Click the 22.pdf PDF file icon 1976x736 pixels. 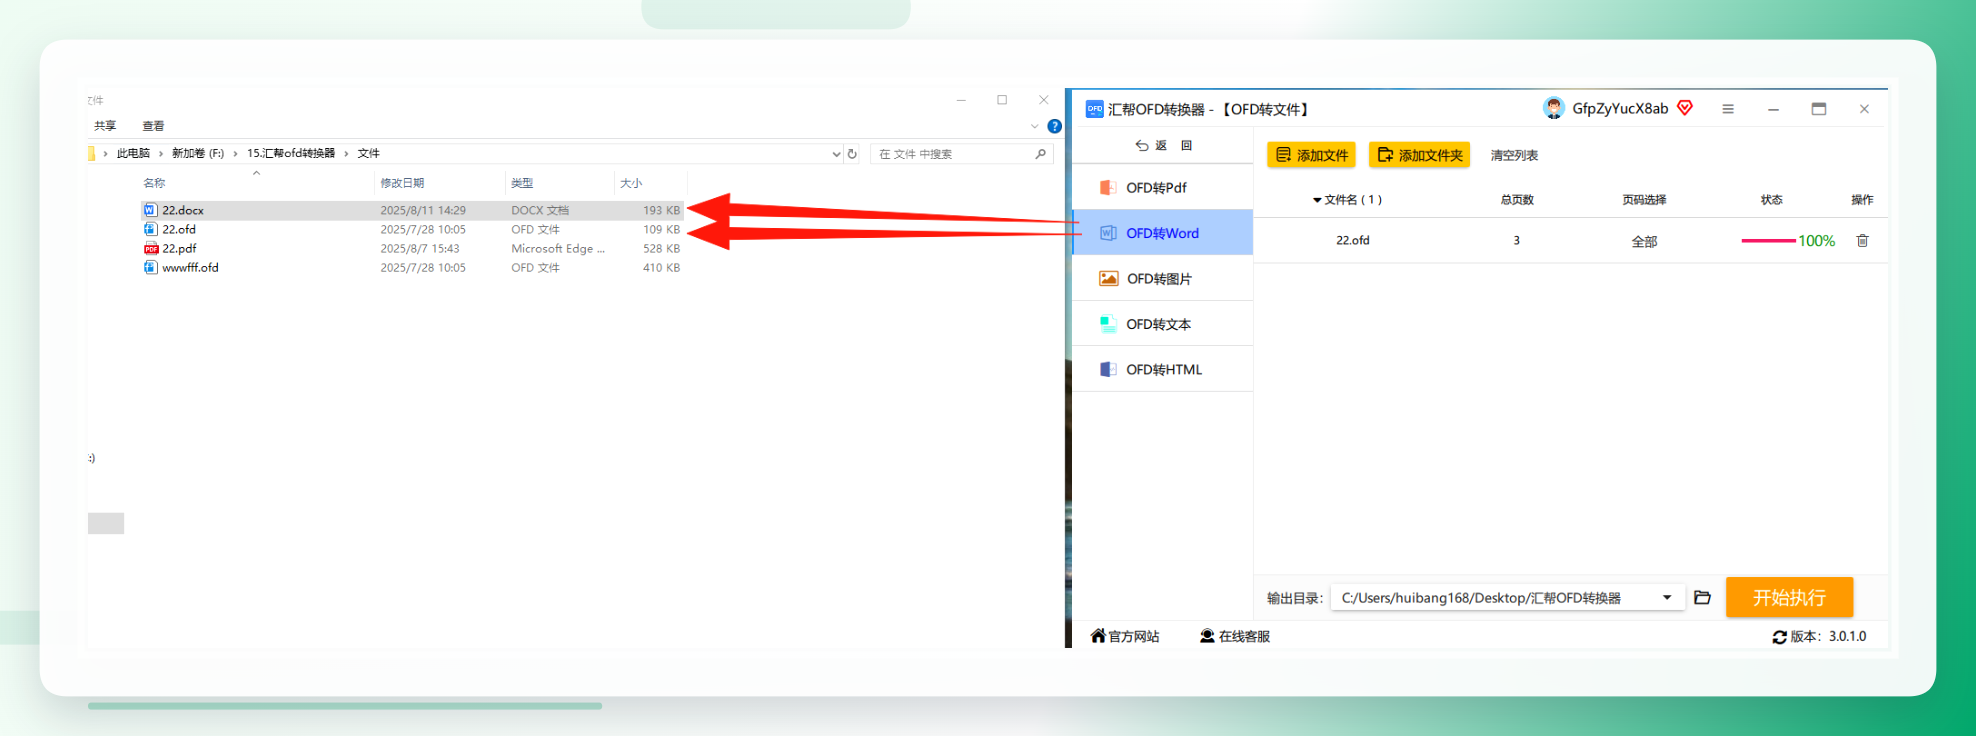(151, 248)
